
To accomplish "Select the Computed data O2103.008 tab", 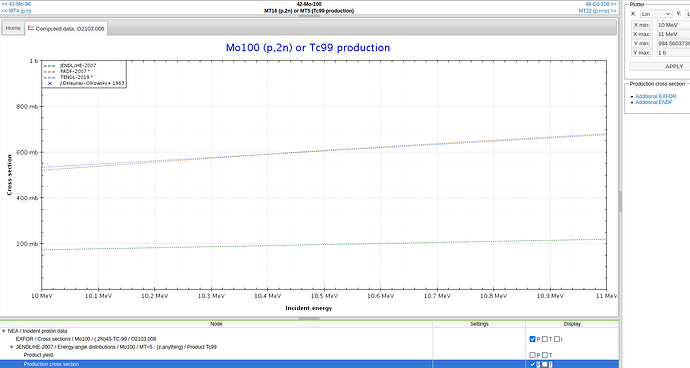I will [x=66, y=29].
